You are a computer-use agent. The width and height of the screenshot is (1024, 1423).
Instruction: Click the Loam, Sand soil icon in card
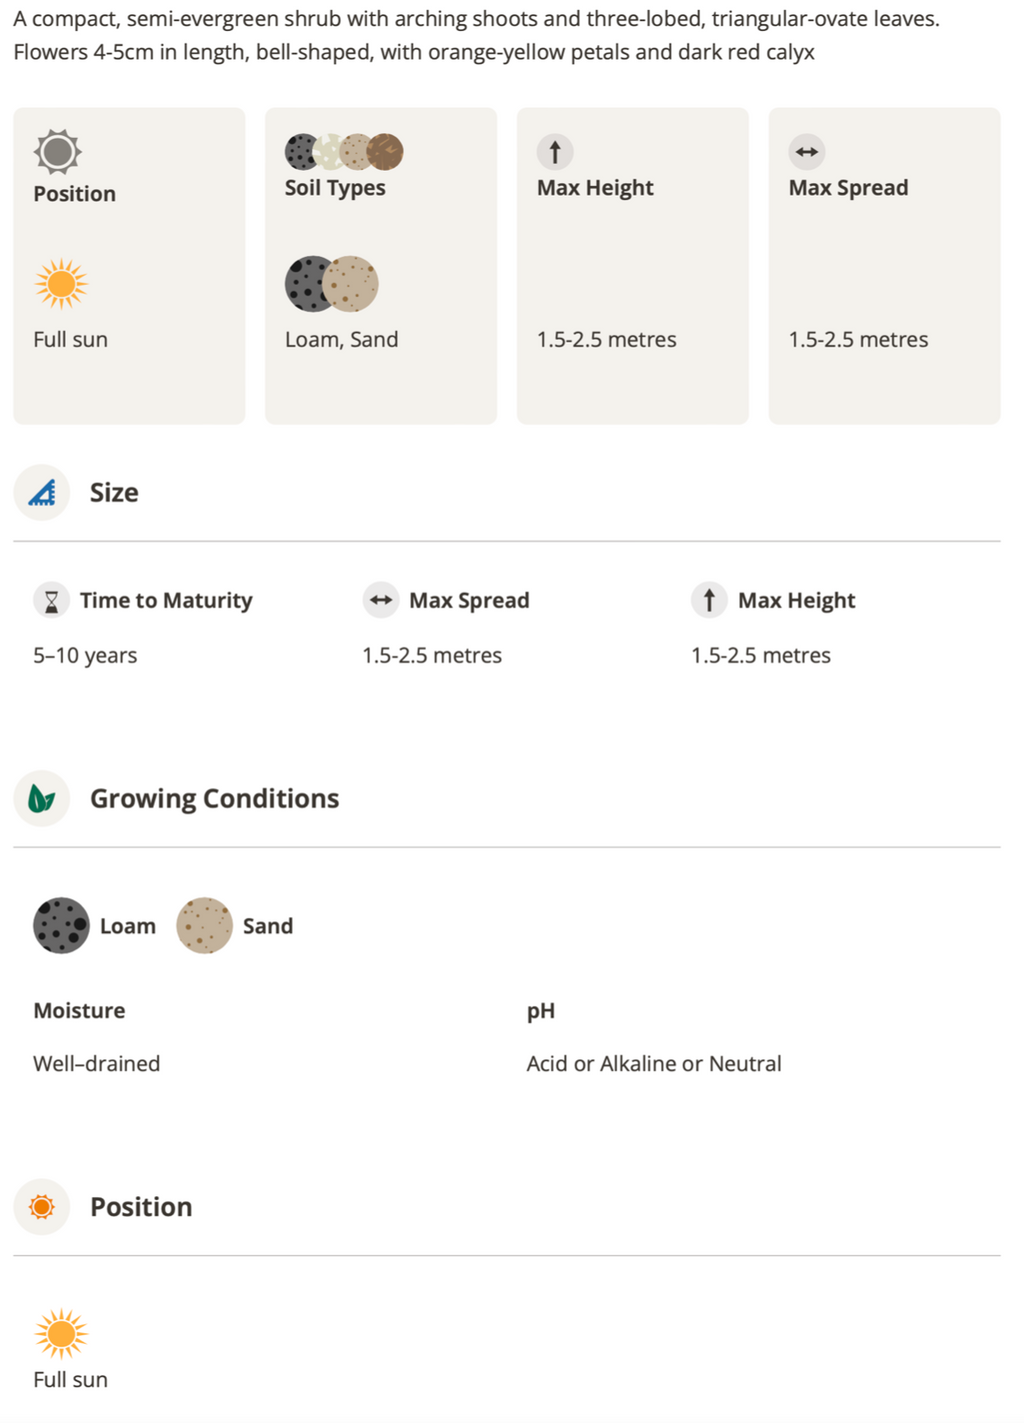tap(332, 284)
